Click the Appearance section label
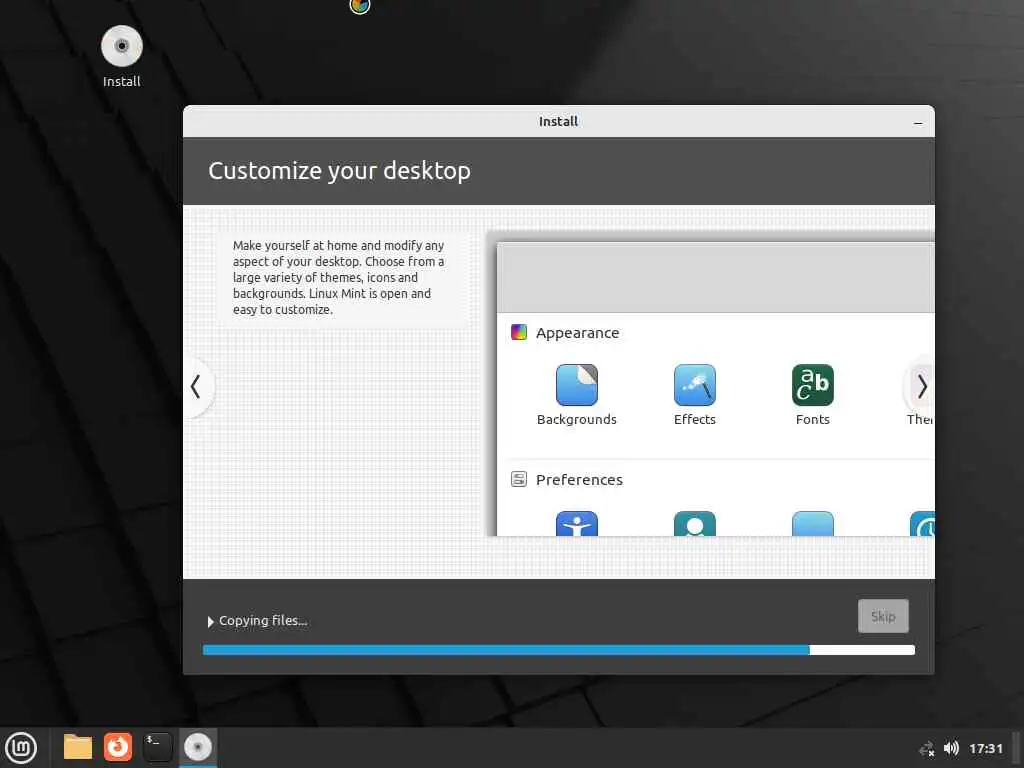This screenshot has height=768, width=1024. click(577, 332)
